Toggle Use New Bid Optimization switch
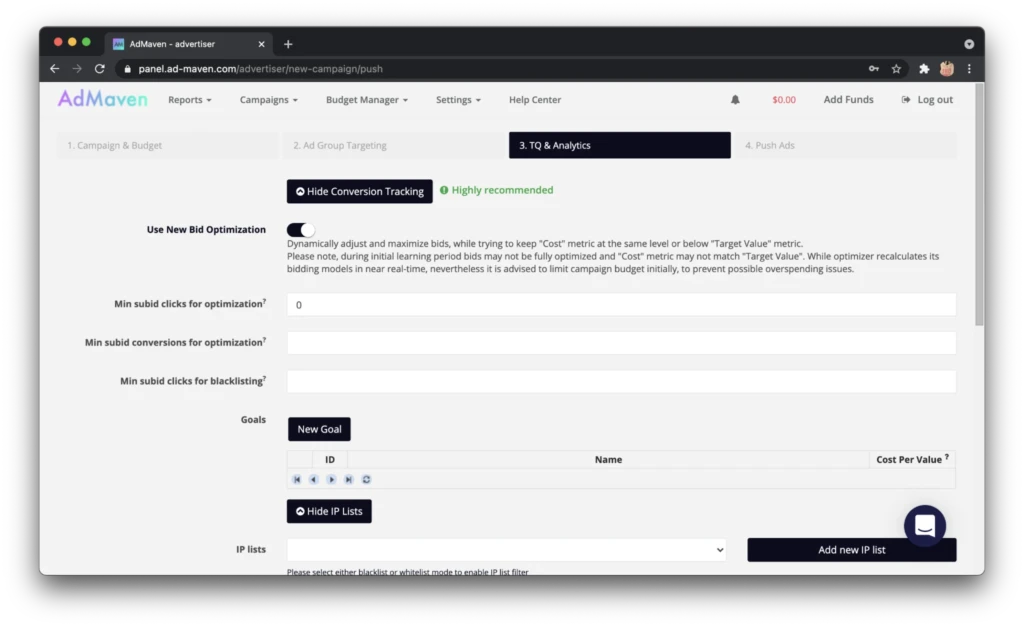 point(300,230)
